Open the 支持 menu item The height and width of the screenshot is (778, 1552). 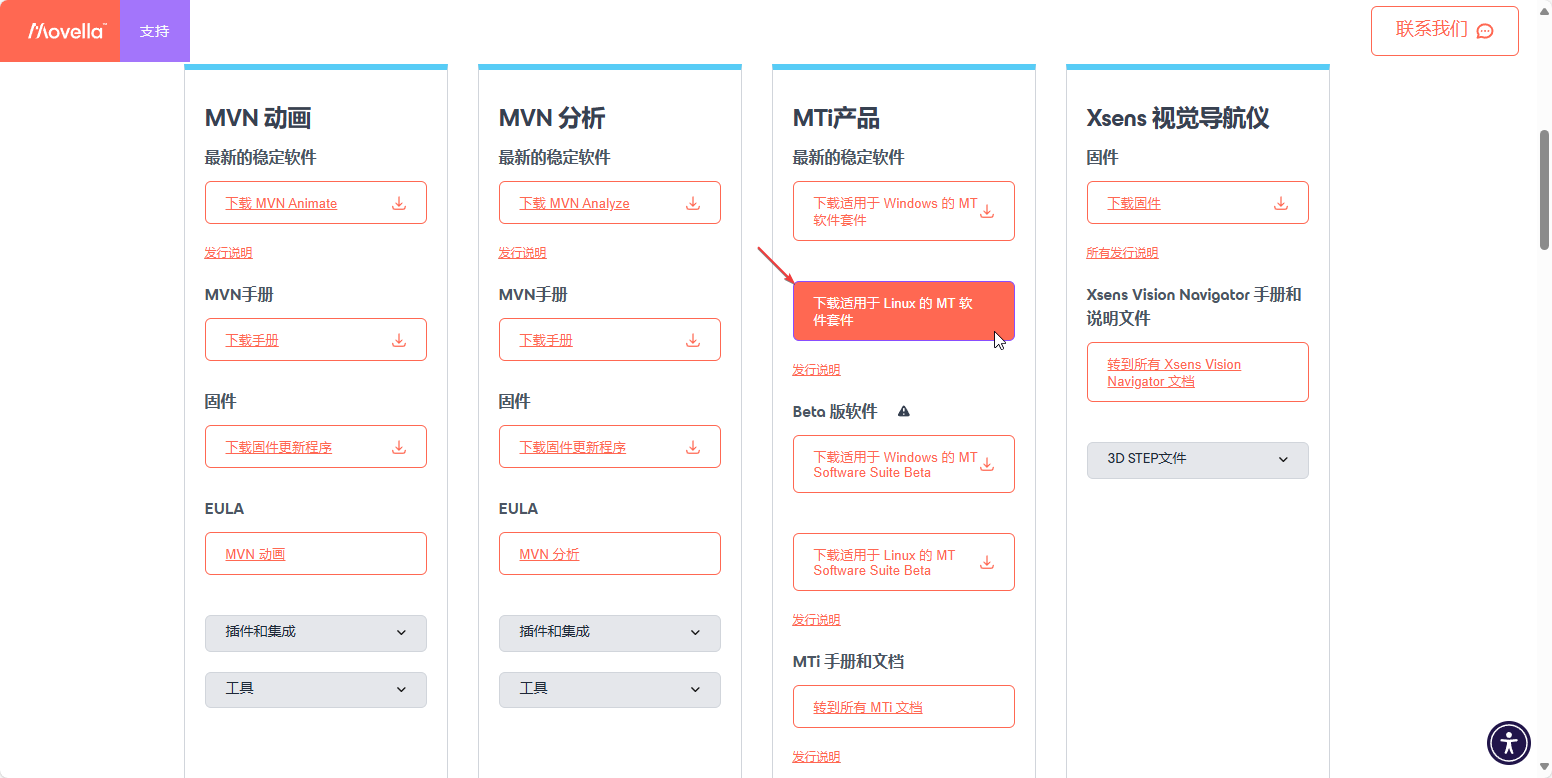[154, 31]
